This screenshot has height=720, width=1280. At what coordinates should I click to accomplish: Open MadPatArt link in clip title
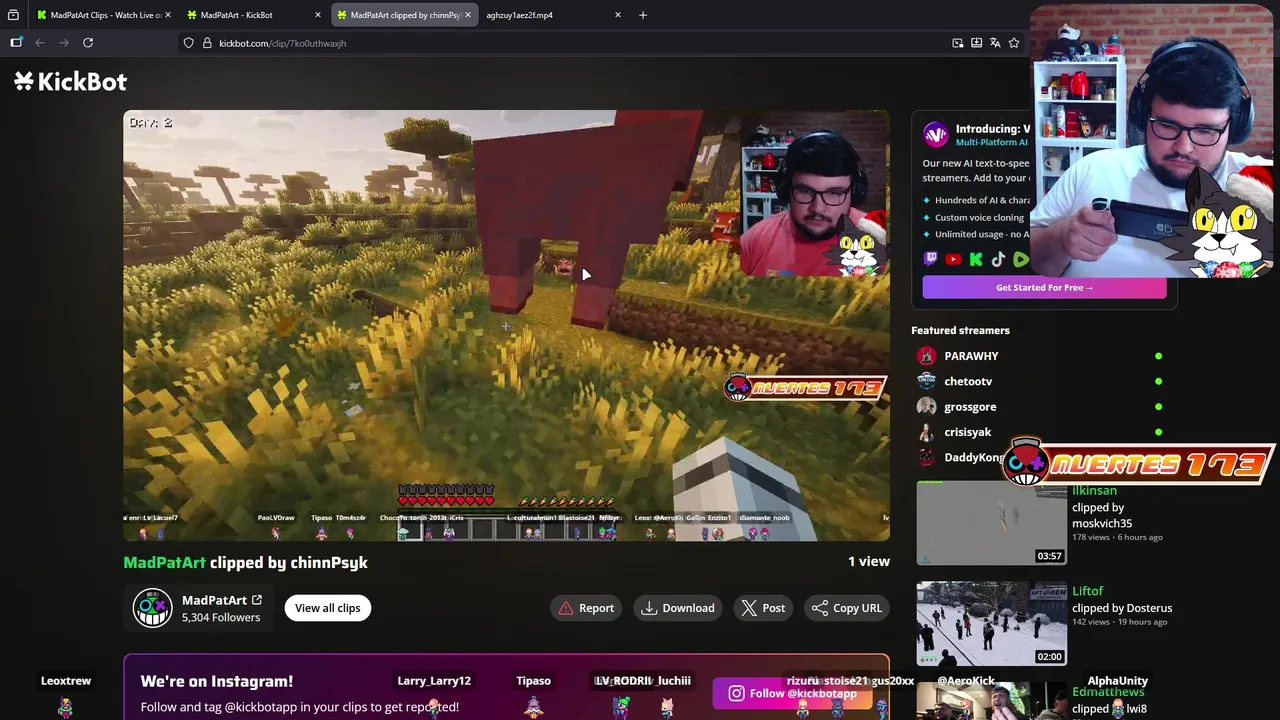click(164, 562)
